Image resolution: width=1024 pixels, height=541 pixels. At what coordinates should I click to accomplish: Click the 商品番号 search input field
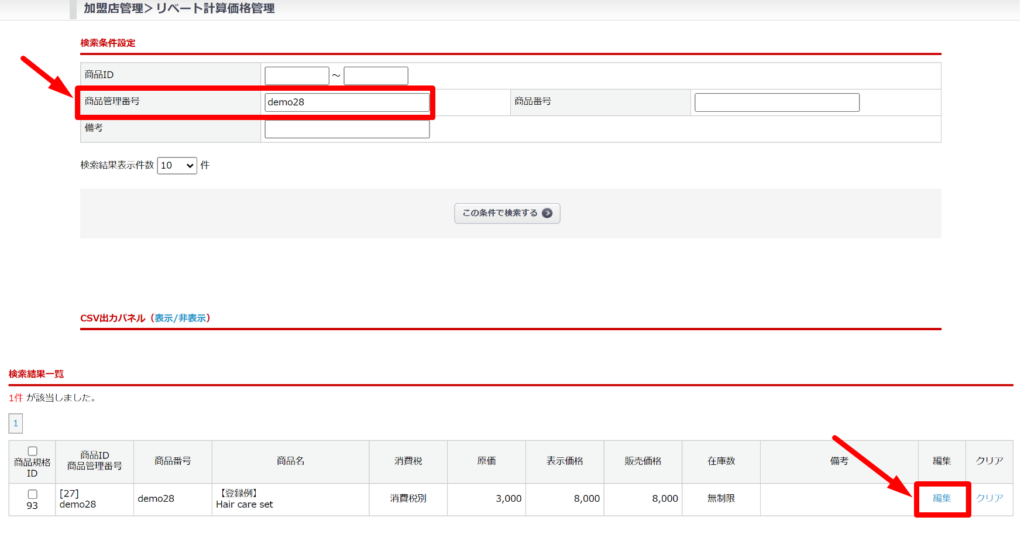pyautogui.click(x=776, y=102)
